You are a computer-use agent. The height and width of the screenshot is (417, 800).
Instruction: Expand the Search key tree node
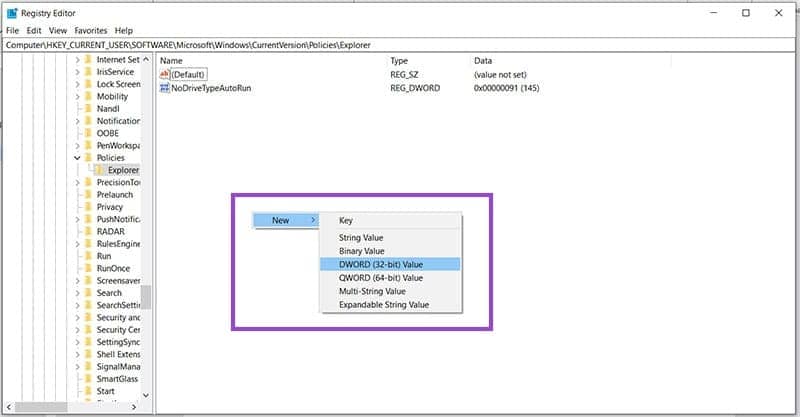[x=77, y=293]
